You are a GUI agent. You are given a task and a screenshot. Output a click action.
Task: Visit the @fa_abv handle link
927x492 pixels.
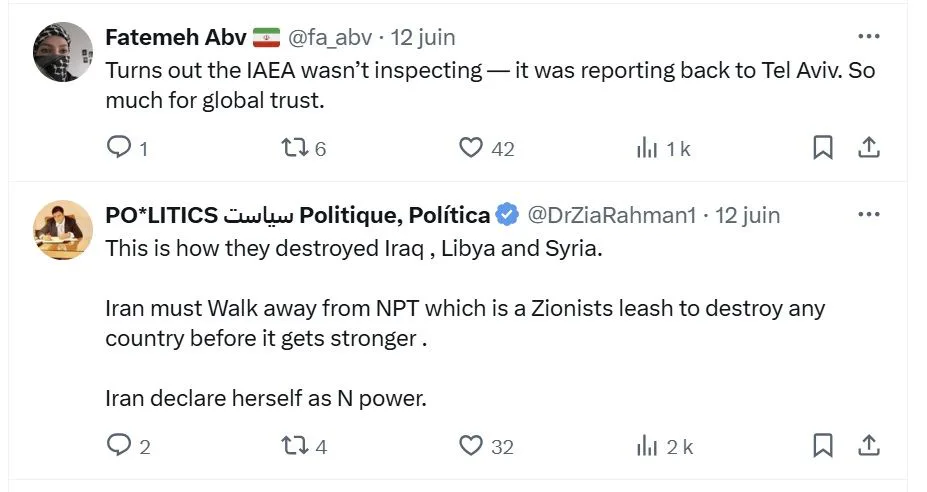tap(330, 38)
